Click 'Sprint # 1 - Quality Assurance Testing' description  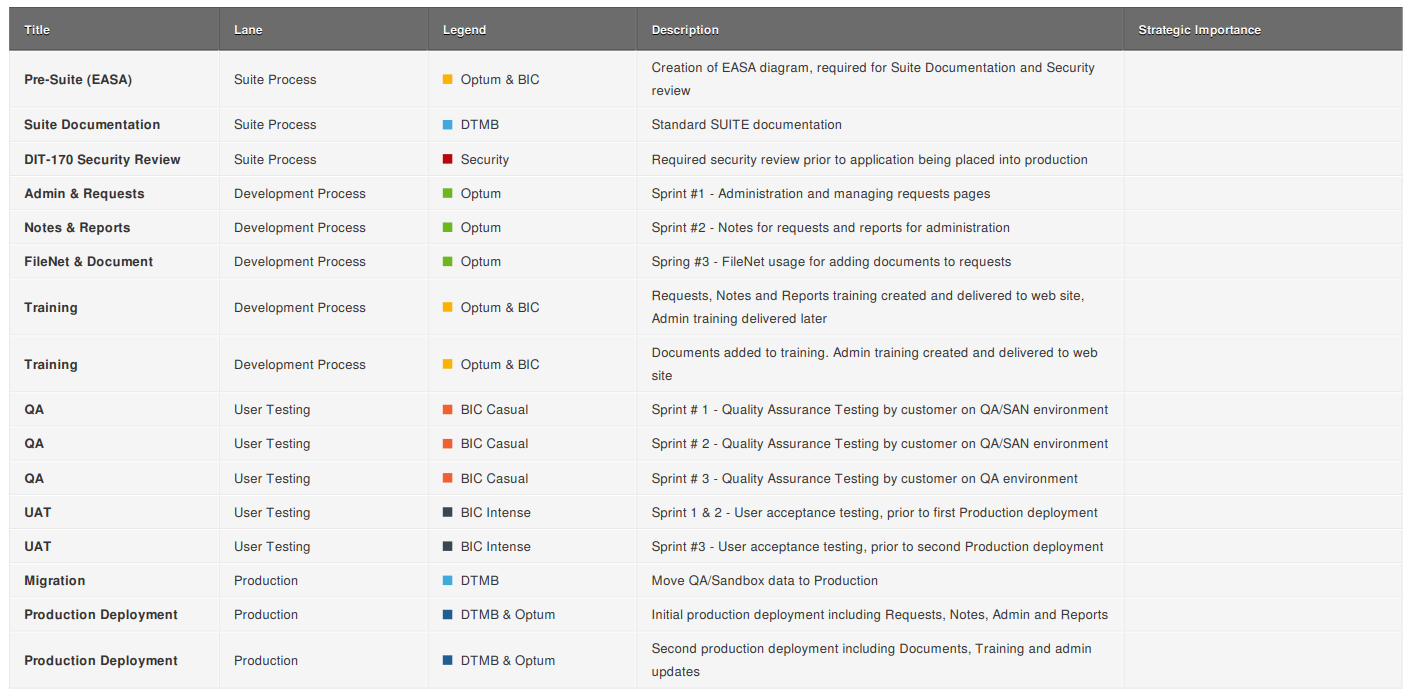tap(880, 409)
